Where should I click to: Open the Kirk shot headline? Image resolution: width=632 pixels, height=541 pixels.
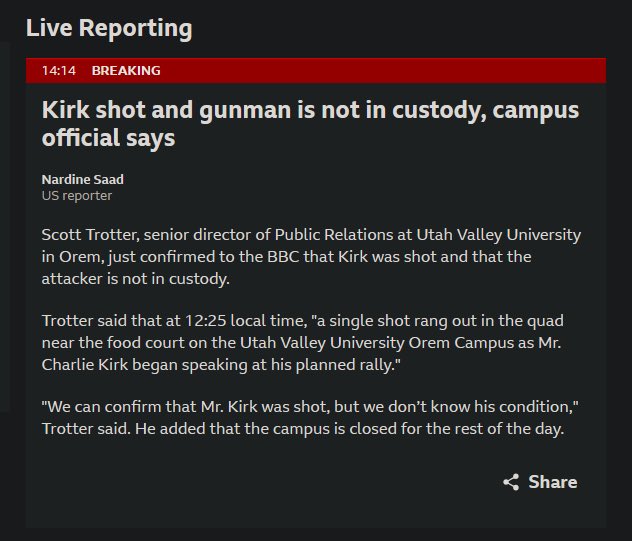[310, 123]
